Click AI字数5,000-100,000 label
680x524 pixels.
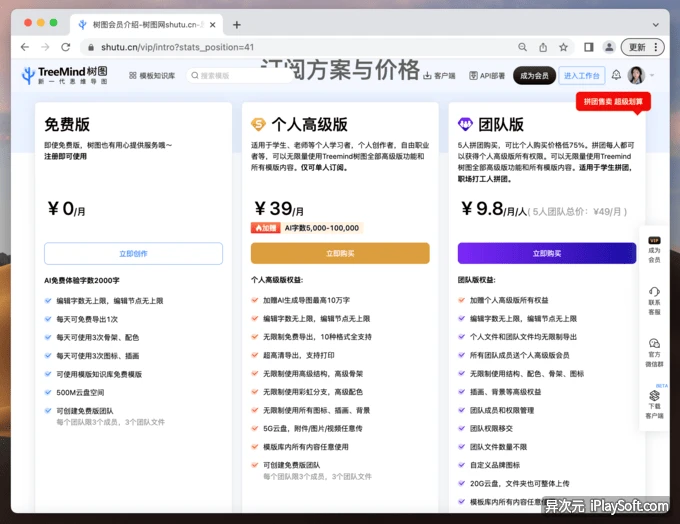click(322, 228)
